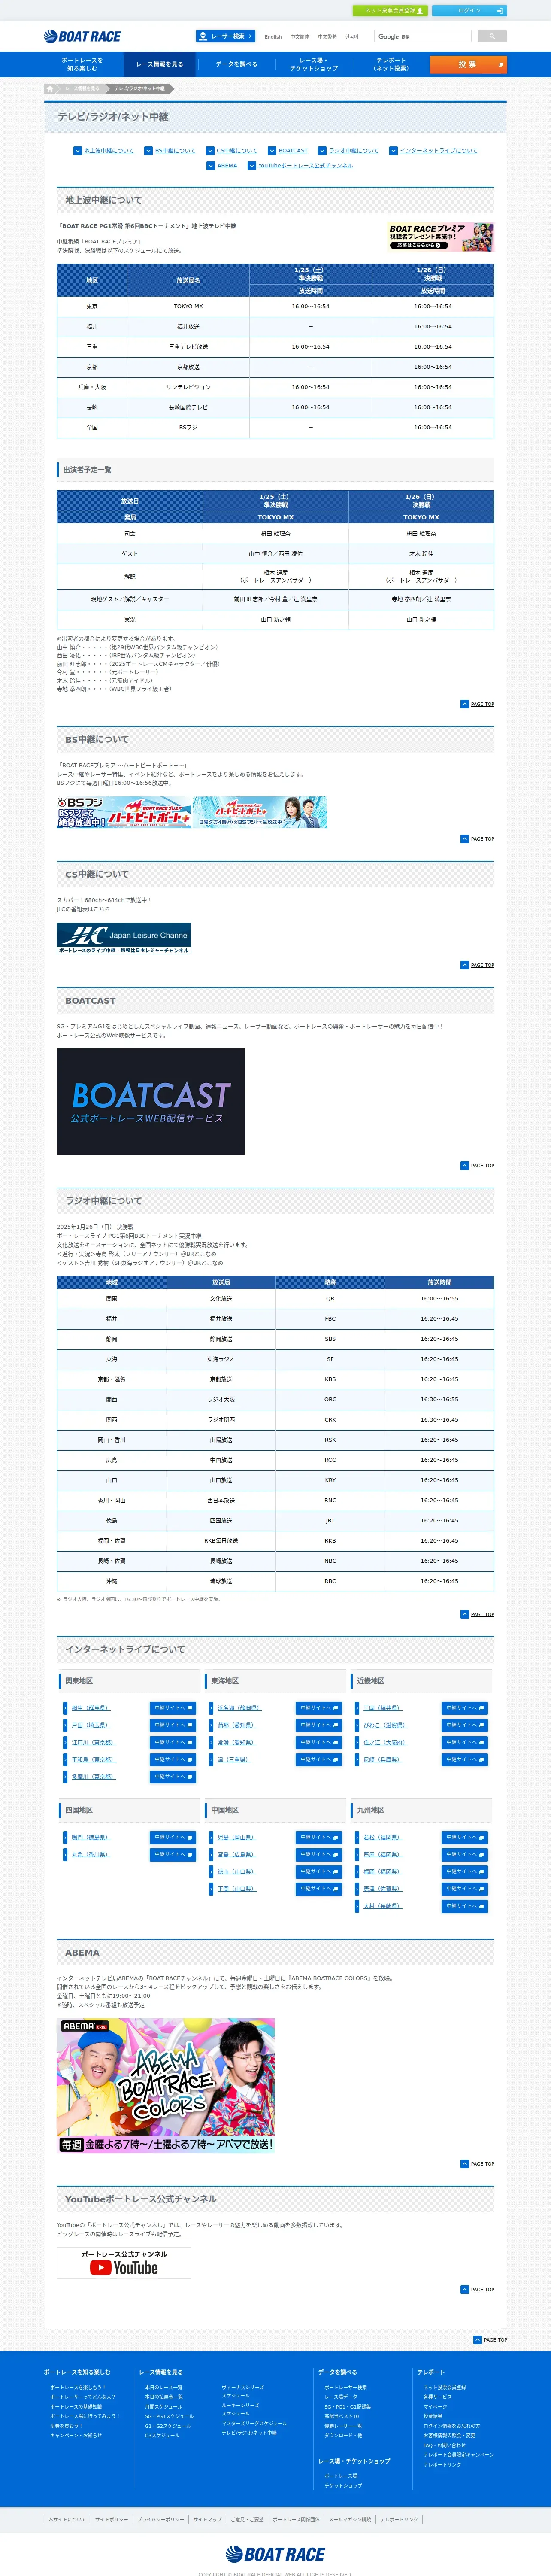
Task: Click 中継サイトへ button for 桐生(群馬県)
Action: (173, 1707)
